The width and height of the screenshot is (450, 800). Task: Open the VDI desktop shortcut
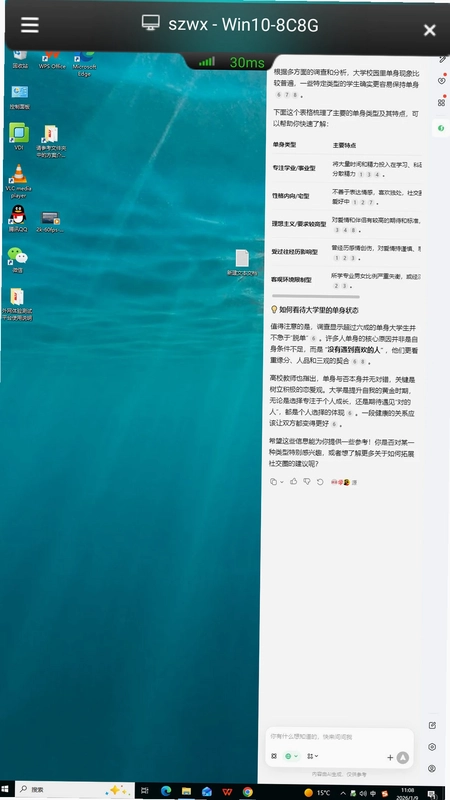[19, 137]
